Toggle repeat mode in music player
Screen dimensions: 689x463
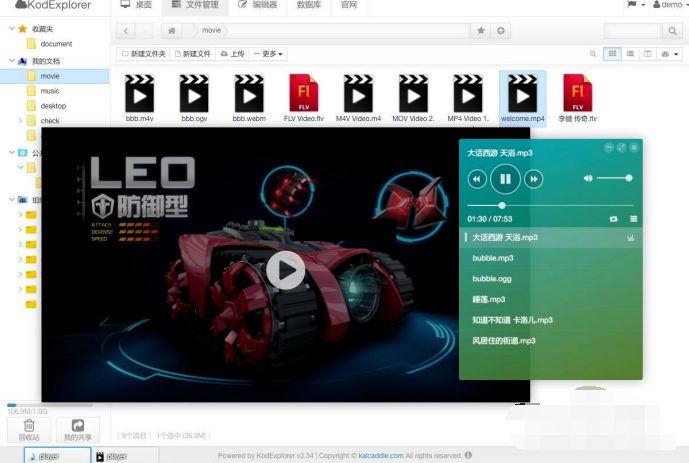click(613, 219)
